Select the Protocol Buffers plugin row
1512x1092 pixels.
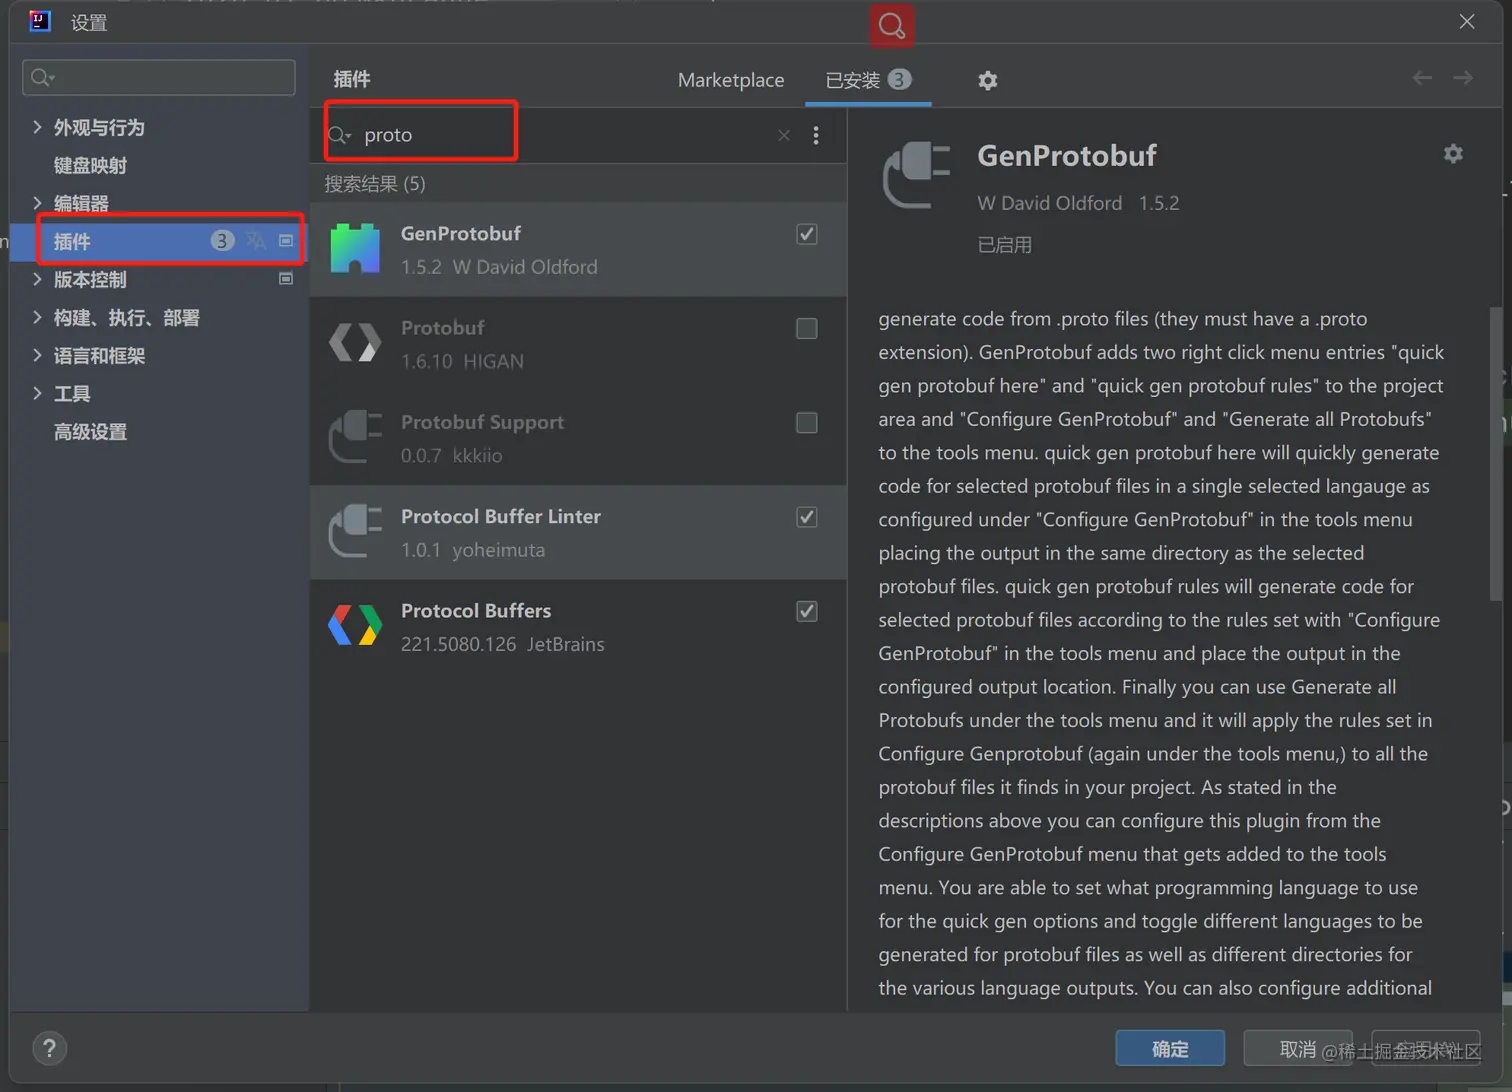578,626
